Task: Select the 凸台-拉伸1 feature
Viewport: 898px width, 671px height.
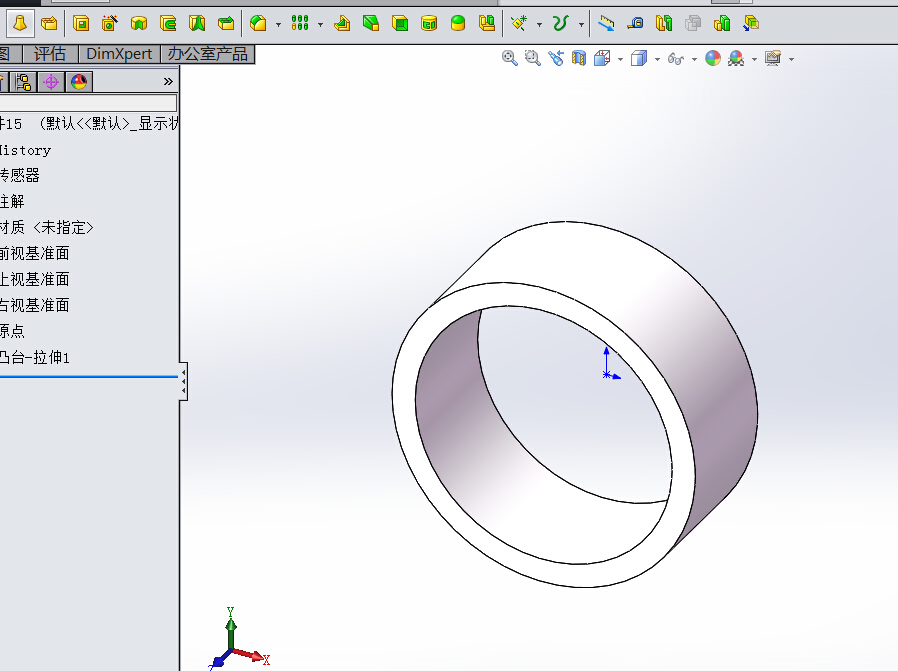Action: tap(34, 357)
